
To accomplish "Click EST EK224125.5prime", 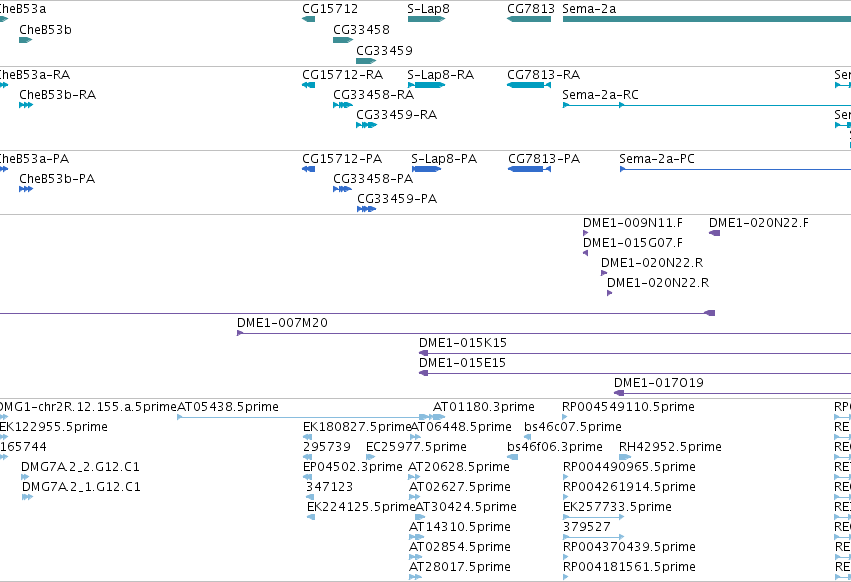I will pyautogui.click(x=361, y=508).
